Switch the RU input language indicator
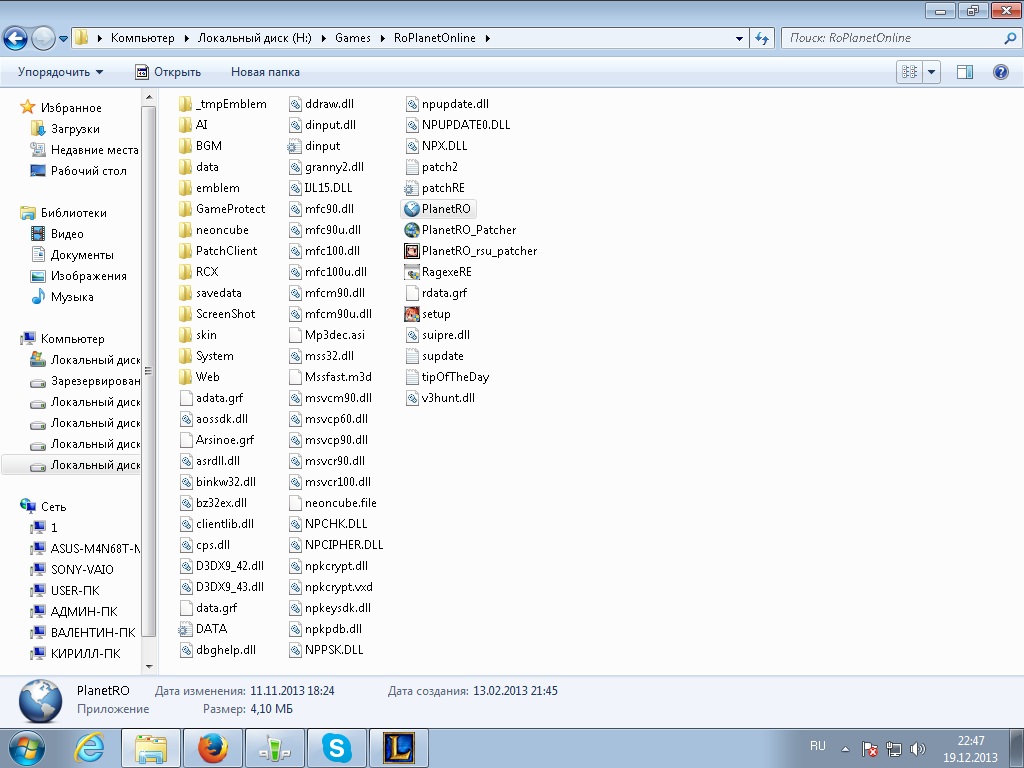This screenshot has width=1024, height=768. pos(818,746)
